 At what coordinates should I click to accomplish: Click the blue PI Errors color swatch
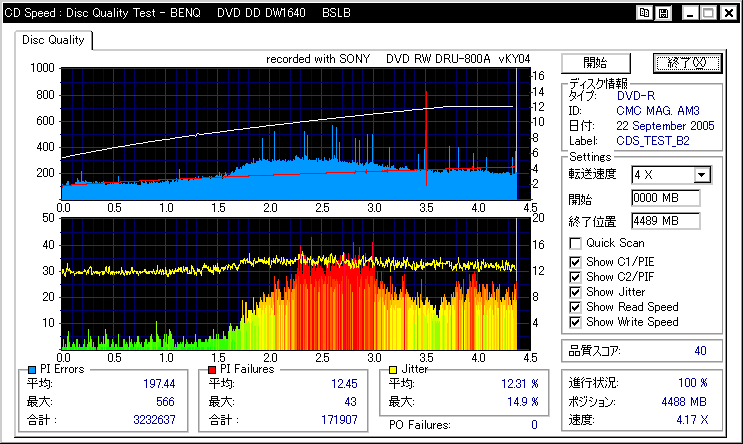click(x=32, y=370)
